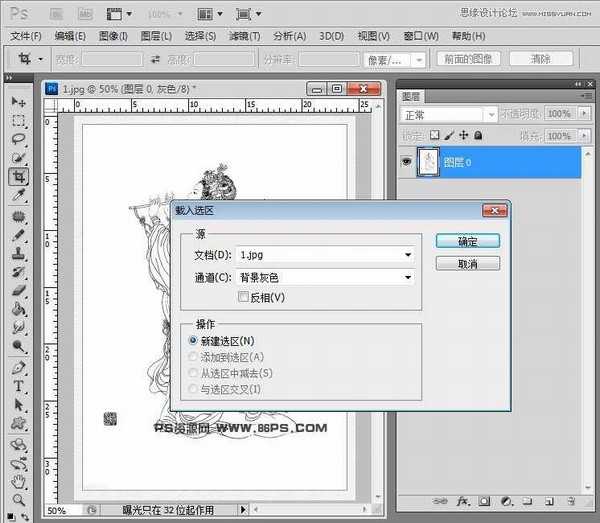Select the Rectangular Marquee tool
Image resolution: width=600 pixels, height=523 pixels.
[x=18, y=121]
